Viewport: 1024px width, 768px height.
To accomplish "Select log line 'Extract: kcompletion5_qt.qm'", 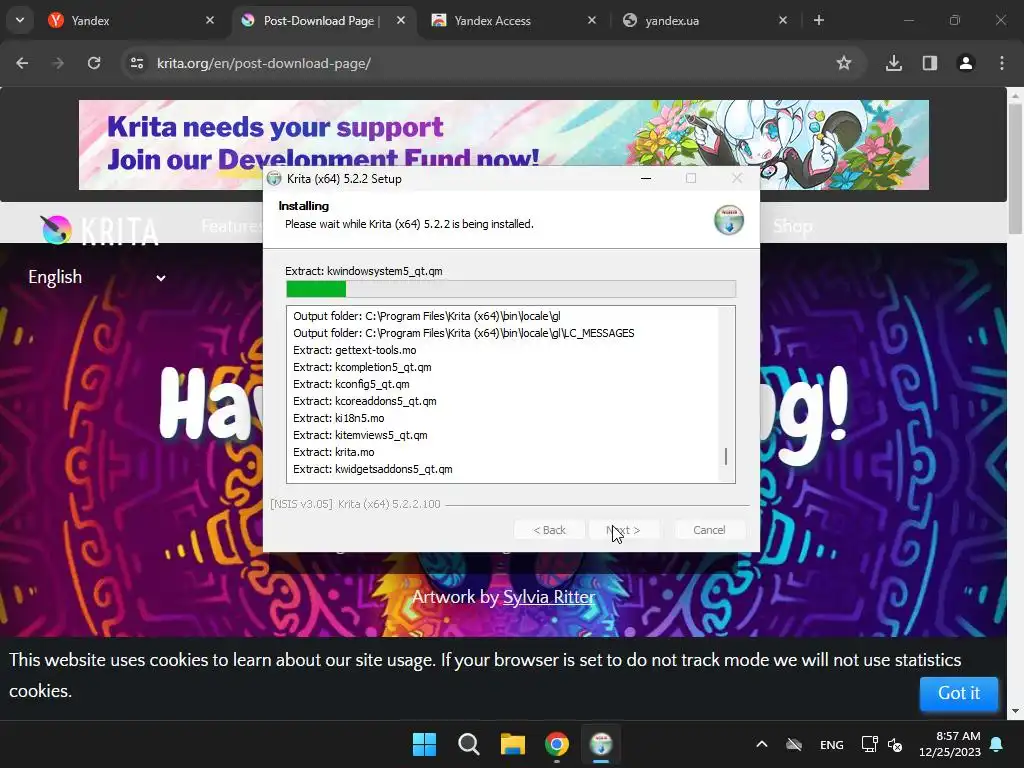I will coord(362,367).
